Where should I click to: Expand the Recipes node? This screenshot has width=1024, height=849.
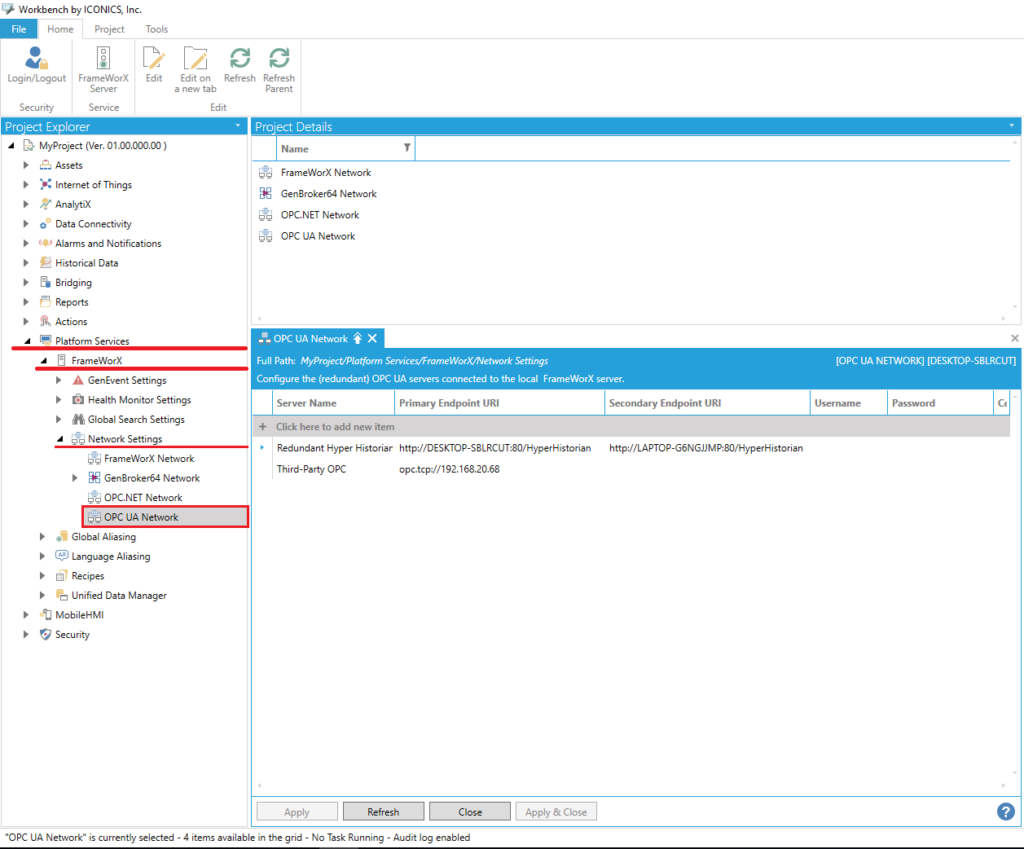42,576
